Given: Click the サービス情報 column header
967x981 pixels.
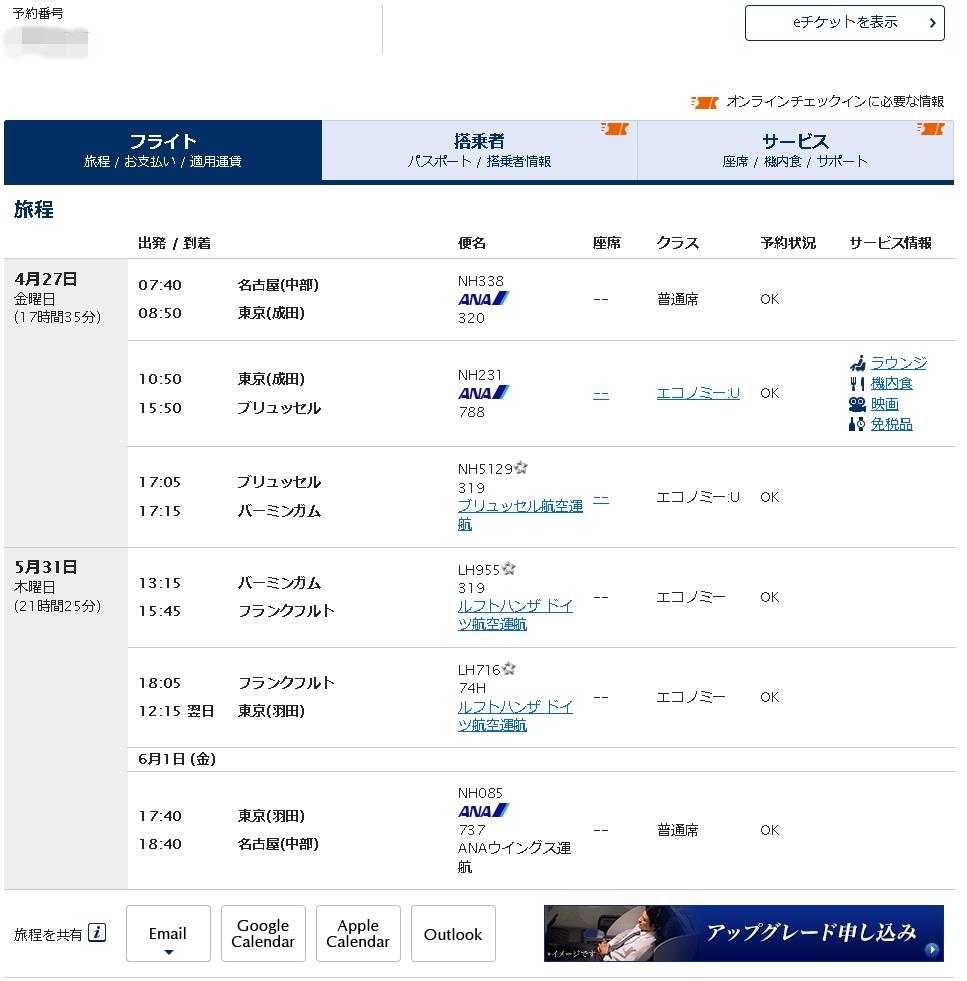Looking at the screenshot, I should tap(891, 243).
